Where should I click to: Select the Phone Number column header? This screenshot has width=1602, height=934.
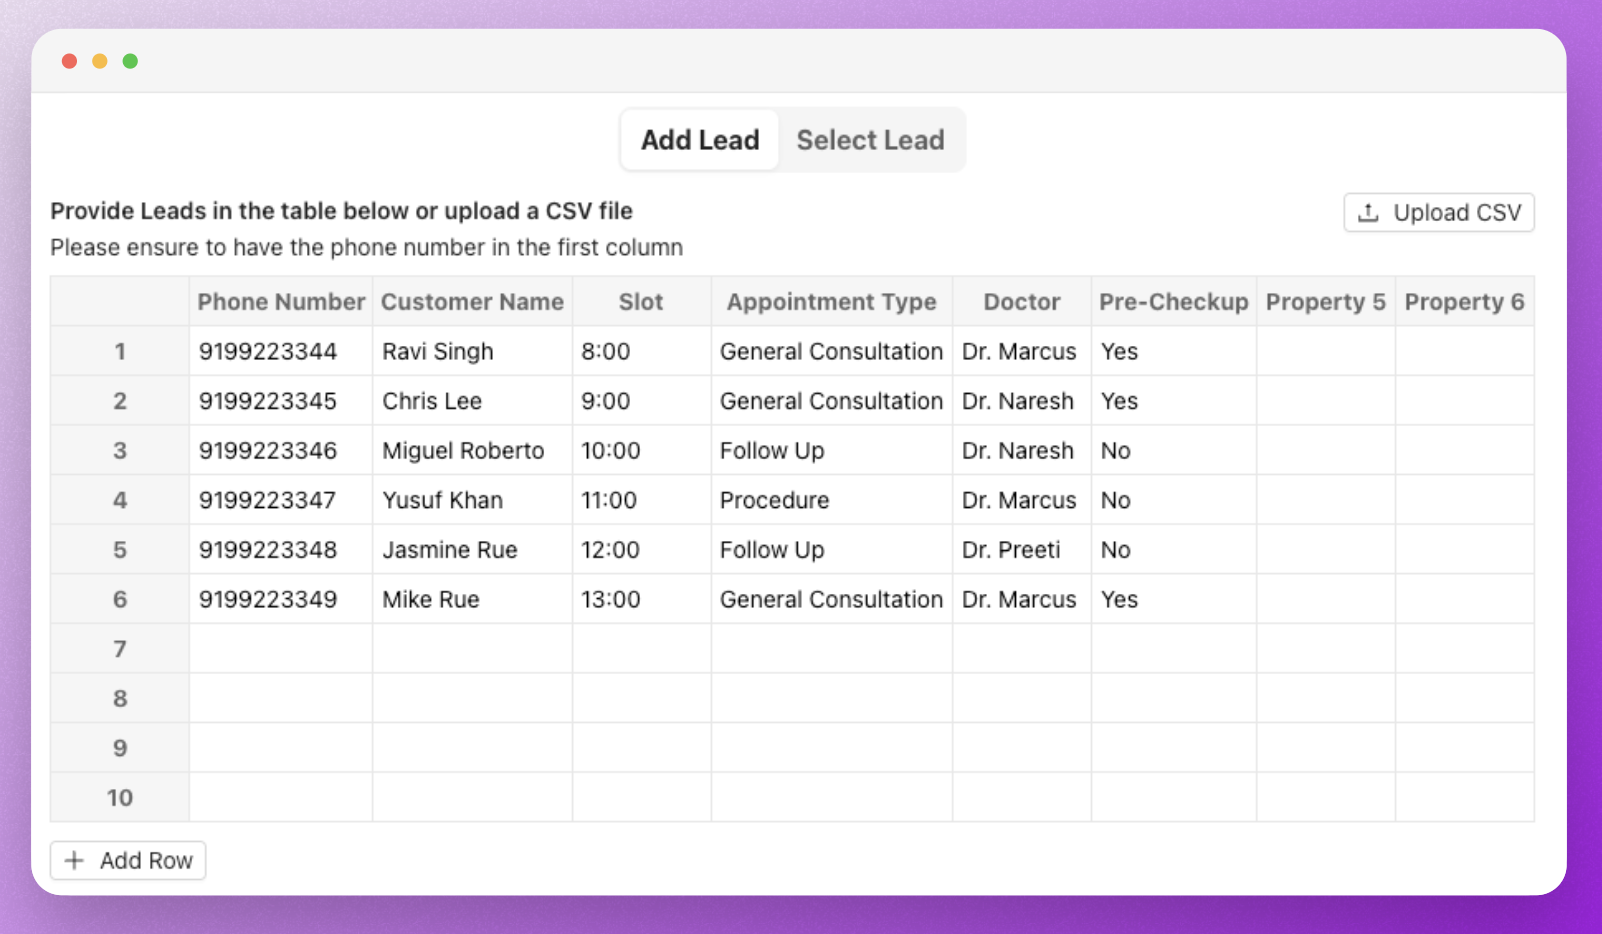[281, 302]
